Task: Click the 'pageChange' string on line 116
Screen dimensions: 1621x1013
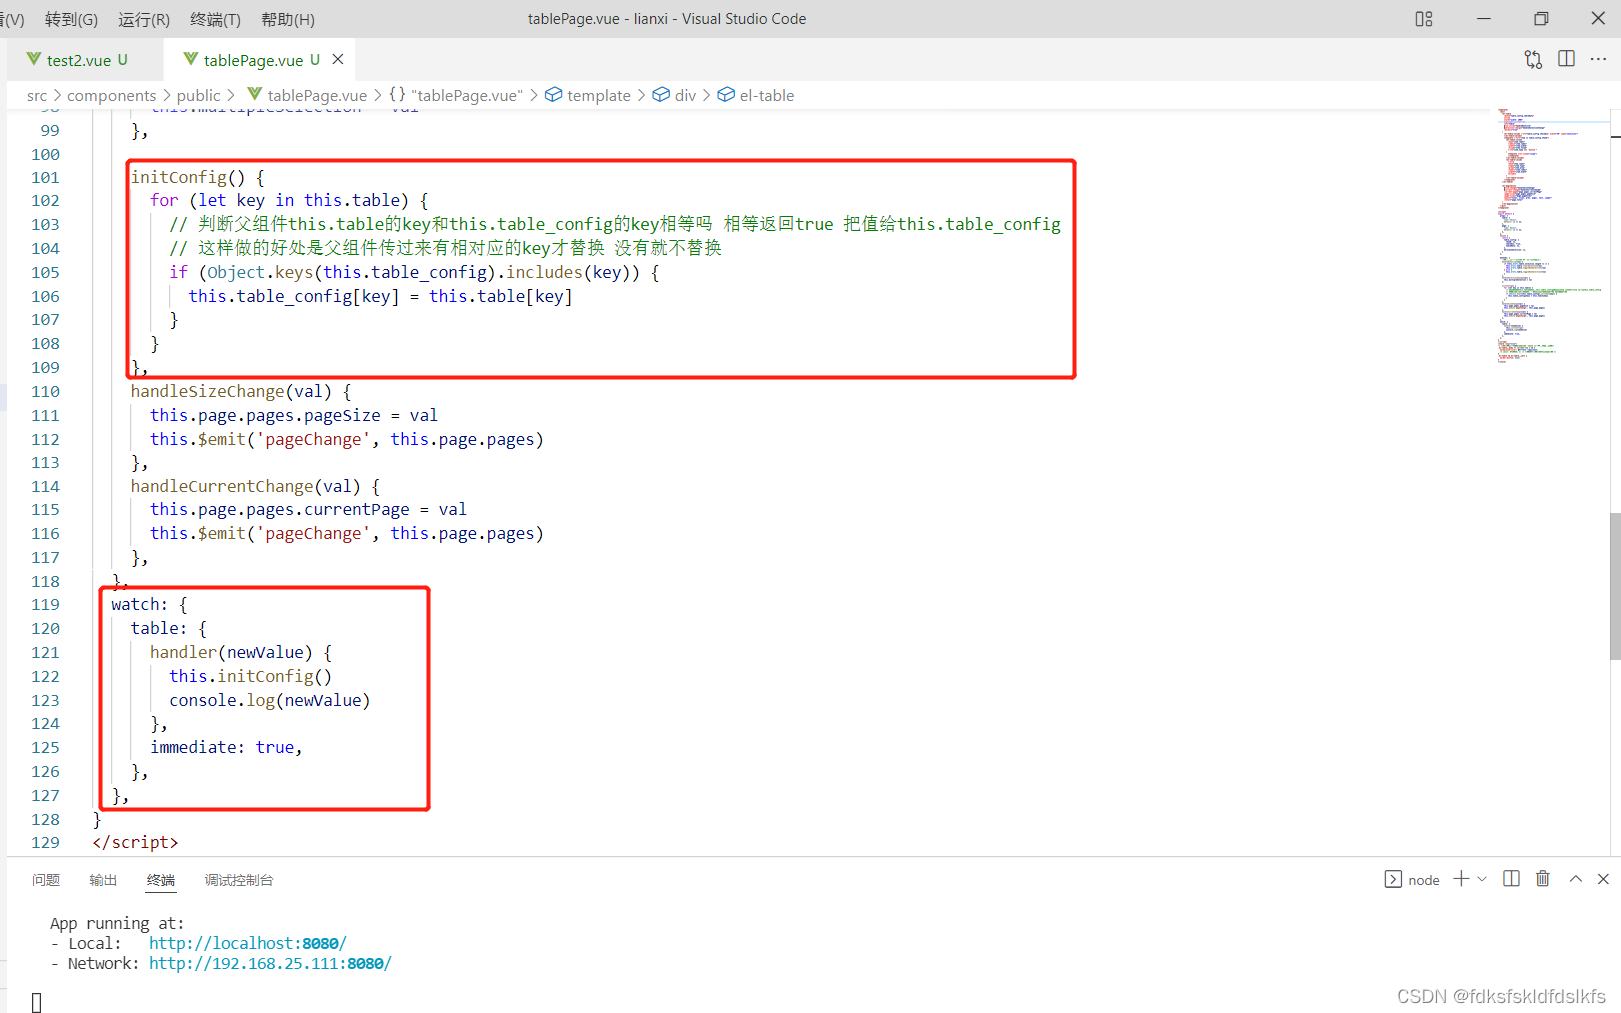Action: (313, 533)
